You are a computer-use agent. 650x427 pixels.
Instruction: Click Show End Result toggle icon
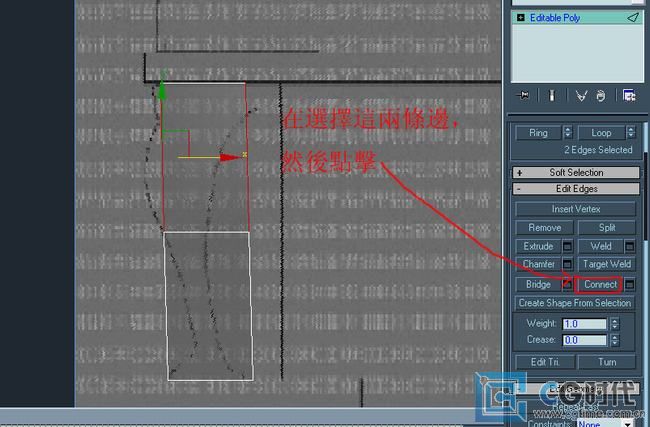click(x=551, y=96)
